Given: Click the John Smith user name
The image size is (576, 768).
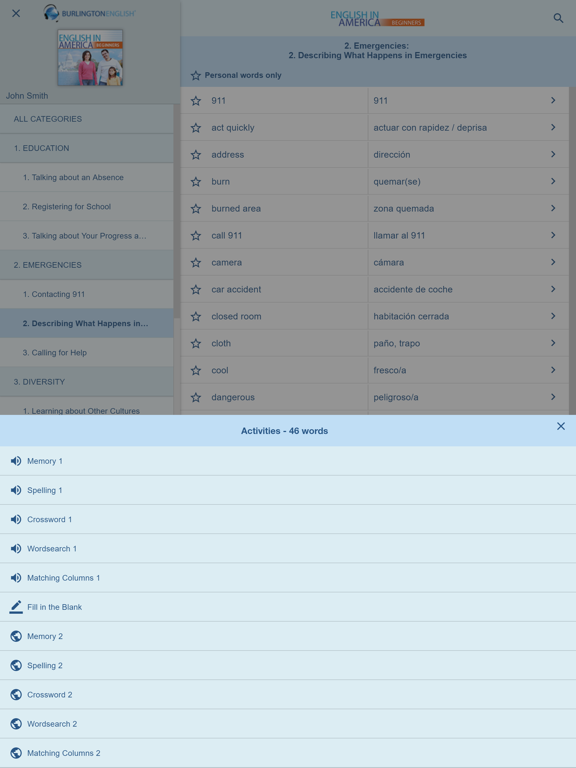Looking at the screenshot, I should coord(27,96).
